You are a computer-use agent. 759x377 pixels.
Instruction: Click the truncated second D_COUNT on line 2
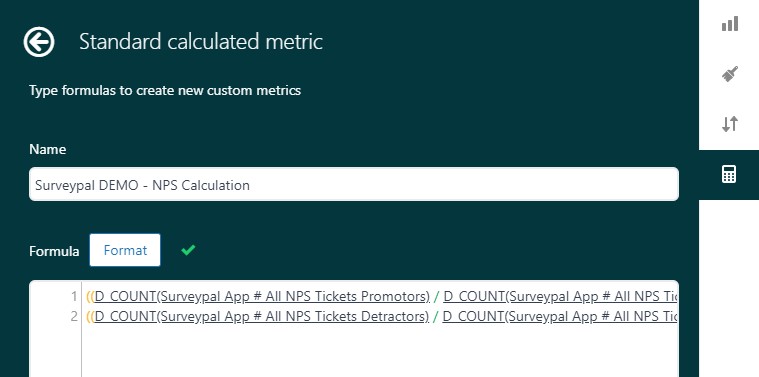560,317
